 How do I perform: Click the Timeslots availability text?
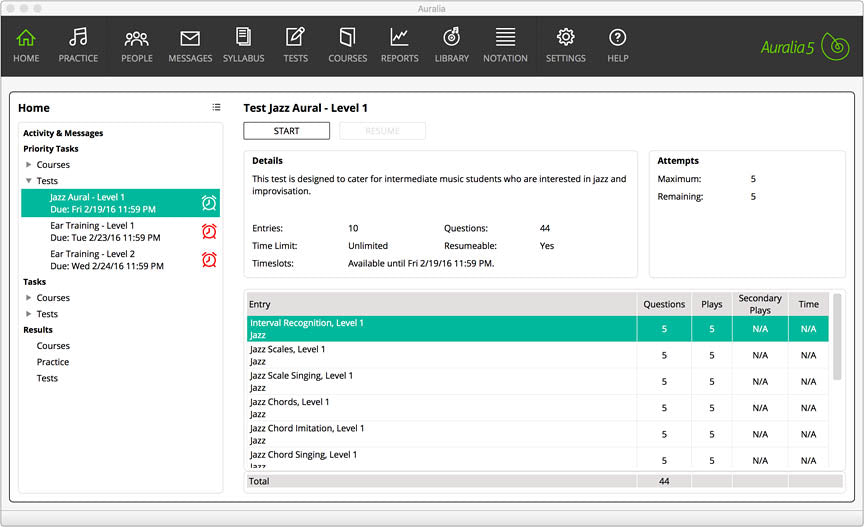click(x=421, y=263)
